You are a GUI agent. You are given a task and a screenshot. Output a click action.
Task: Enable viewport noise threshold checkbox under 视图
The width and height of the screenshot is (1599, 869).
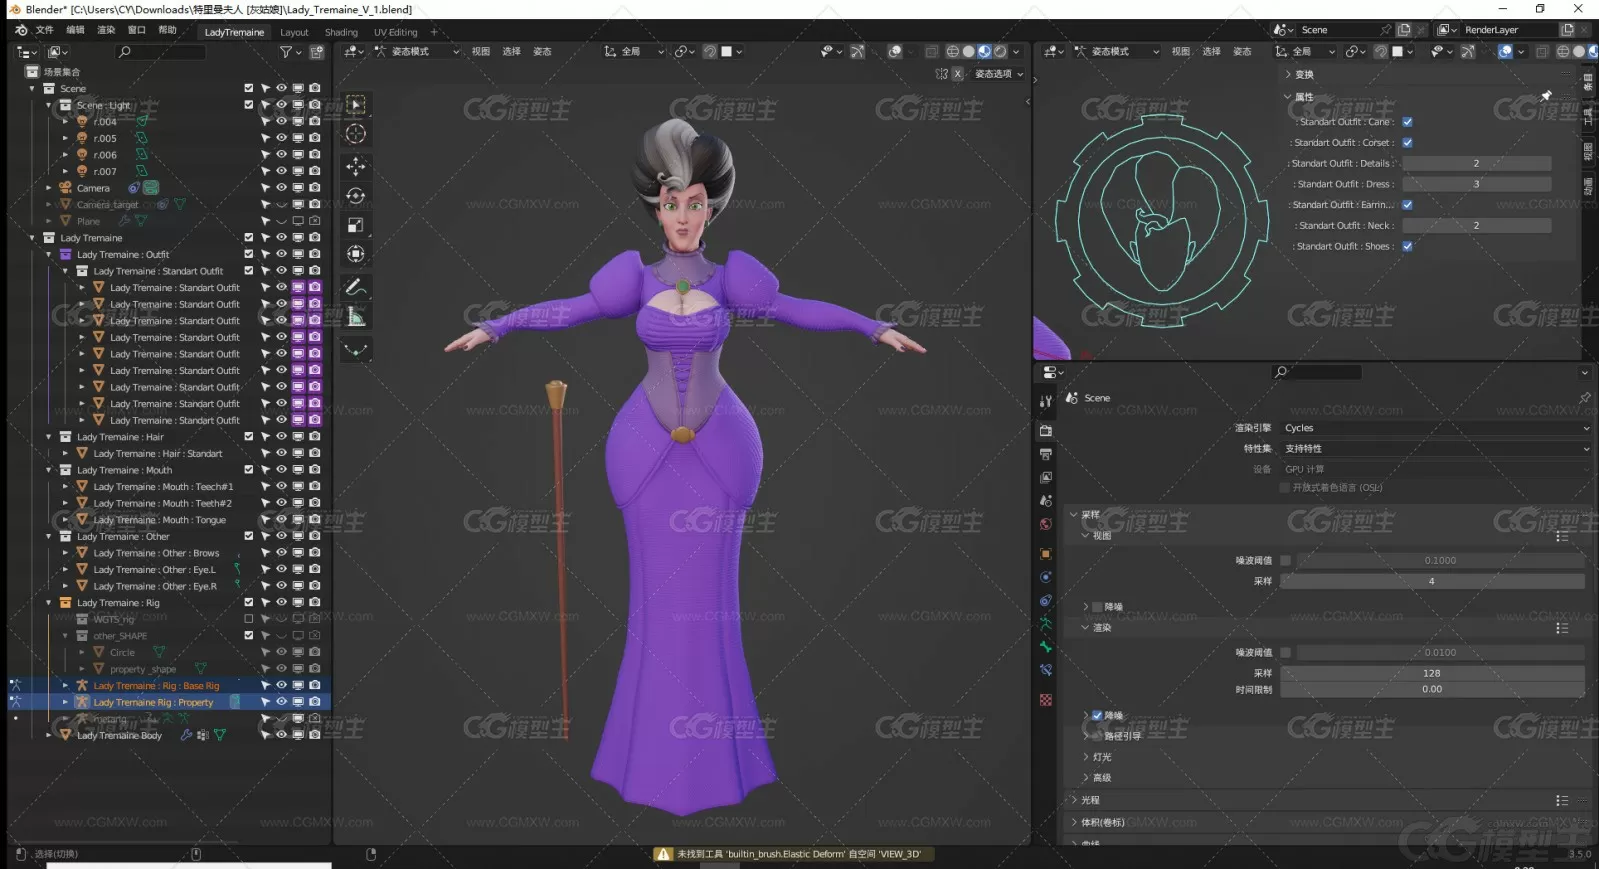1286,561
